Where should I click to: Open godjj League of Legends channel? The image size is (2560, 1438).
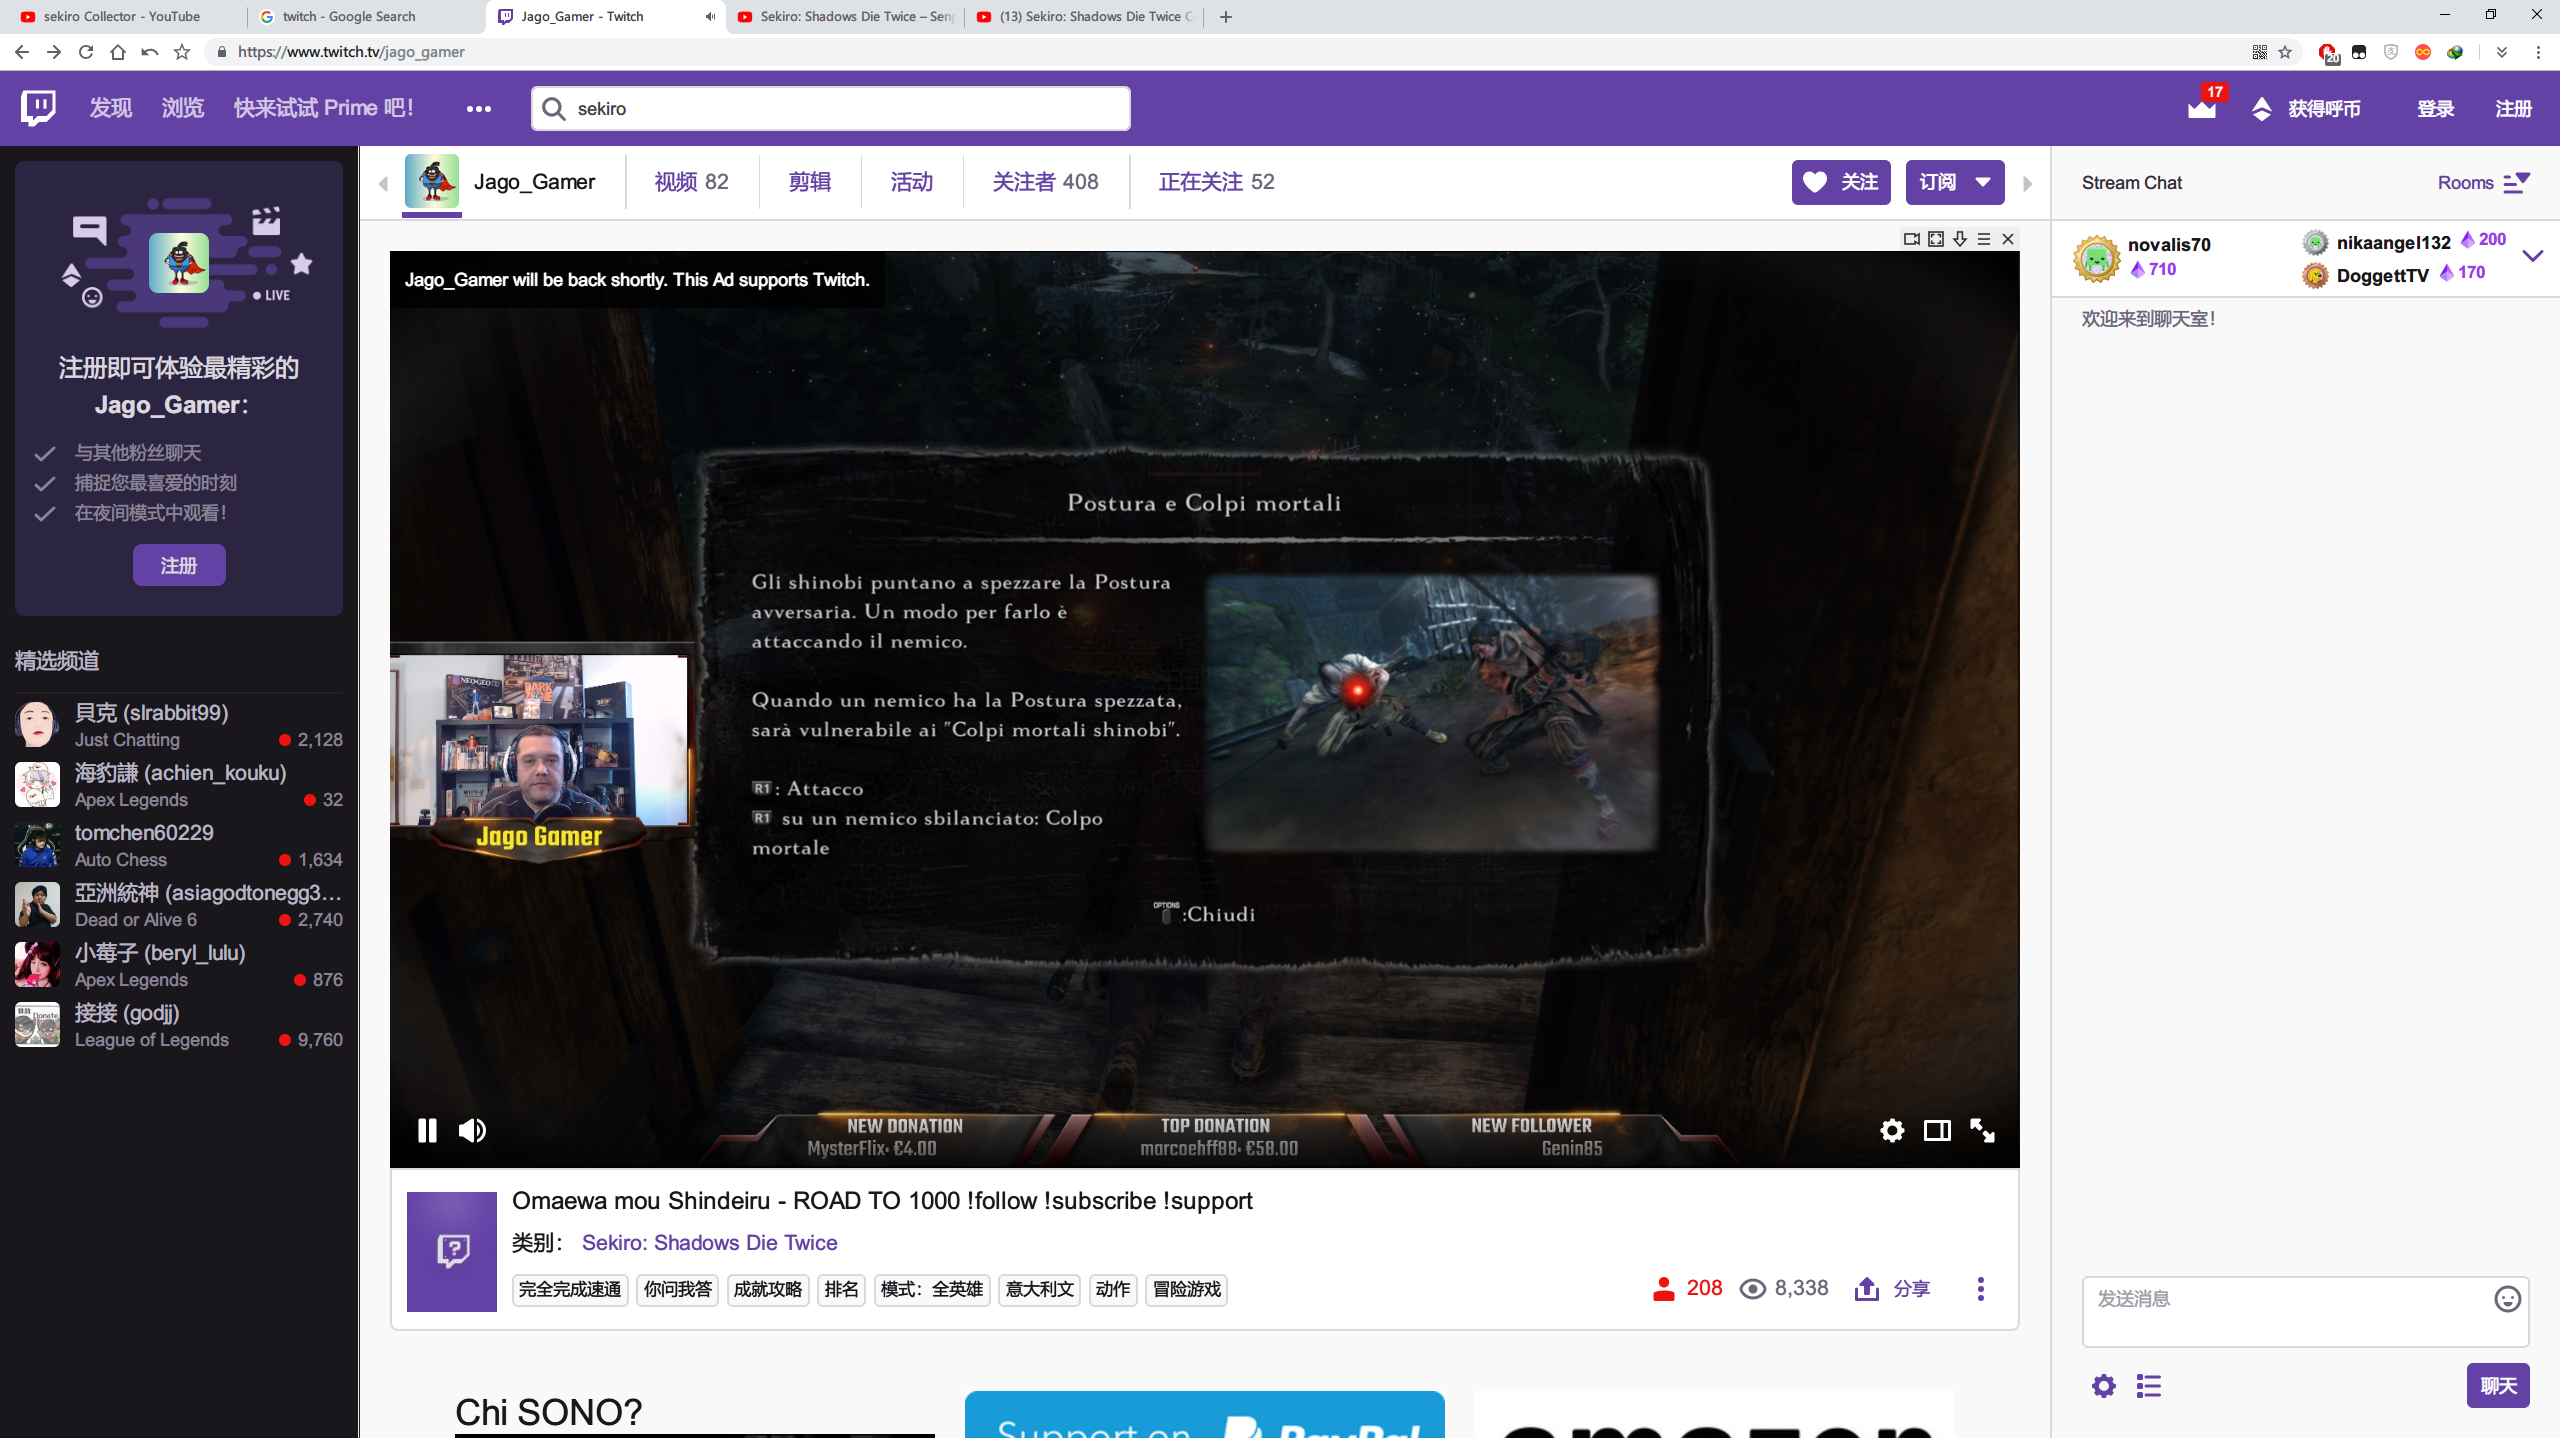click(179, 1025)
